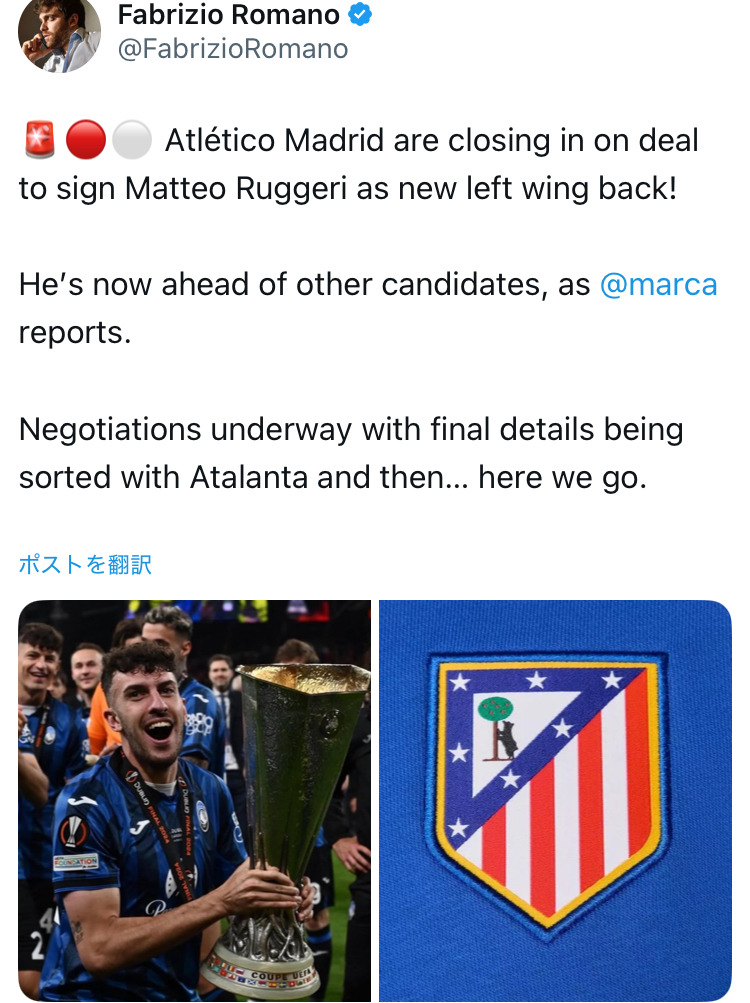
Task: Tap the Europa League sleeve patch on the jersey
Action: [x=74, y=831]
